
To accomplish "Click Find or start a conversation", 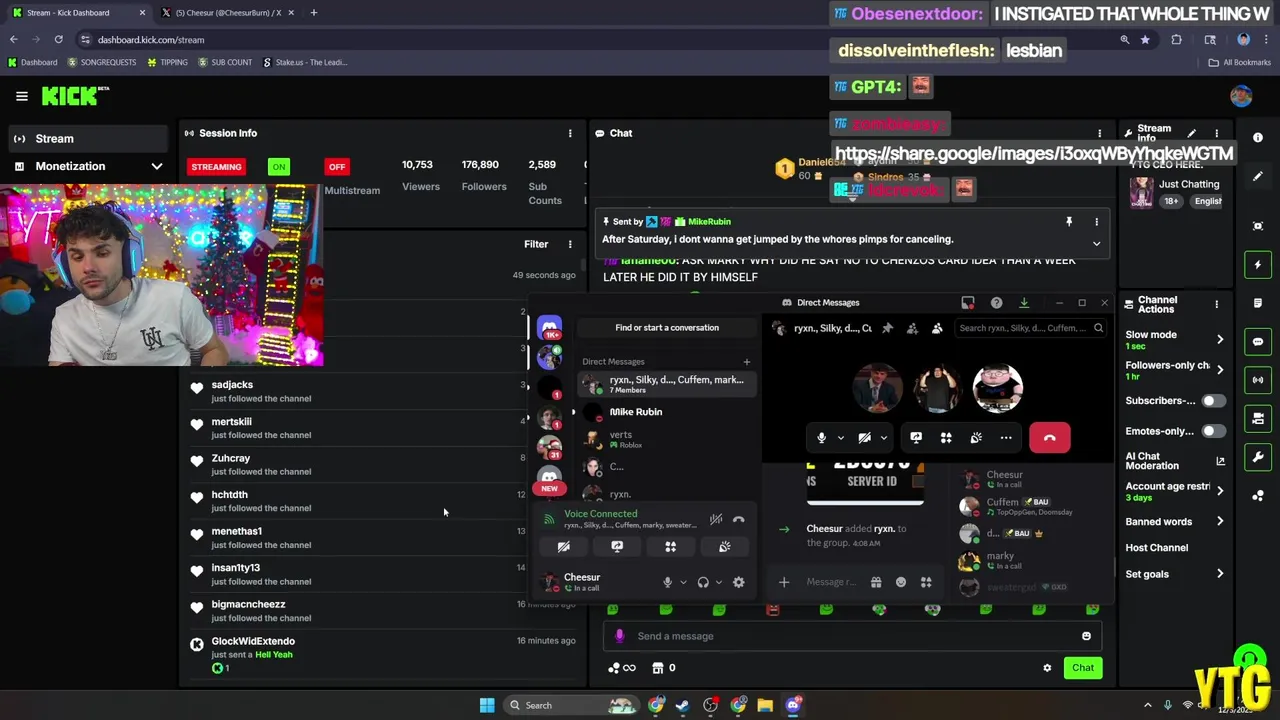I will coord(667,328).
